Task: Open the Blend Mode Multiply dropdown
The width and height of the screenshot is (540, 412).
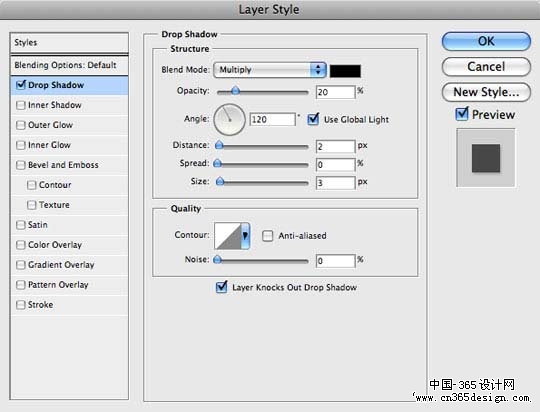Action: coord(270,70)
